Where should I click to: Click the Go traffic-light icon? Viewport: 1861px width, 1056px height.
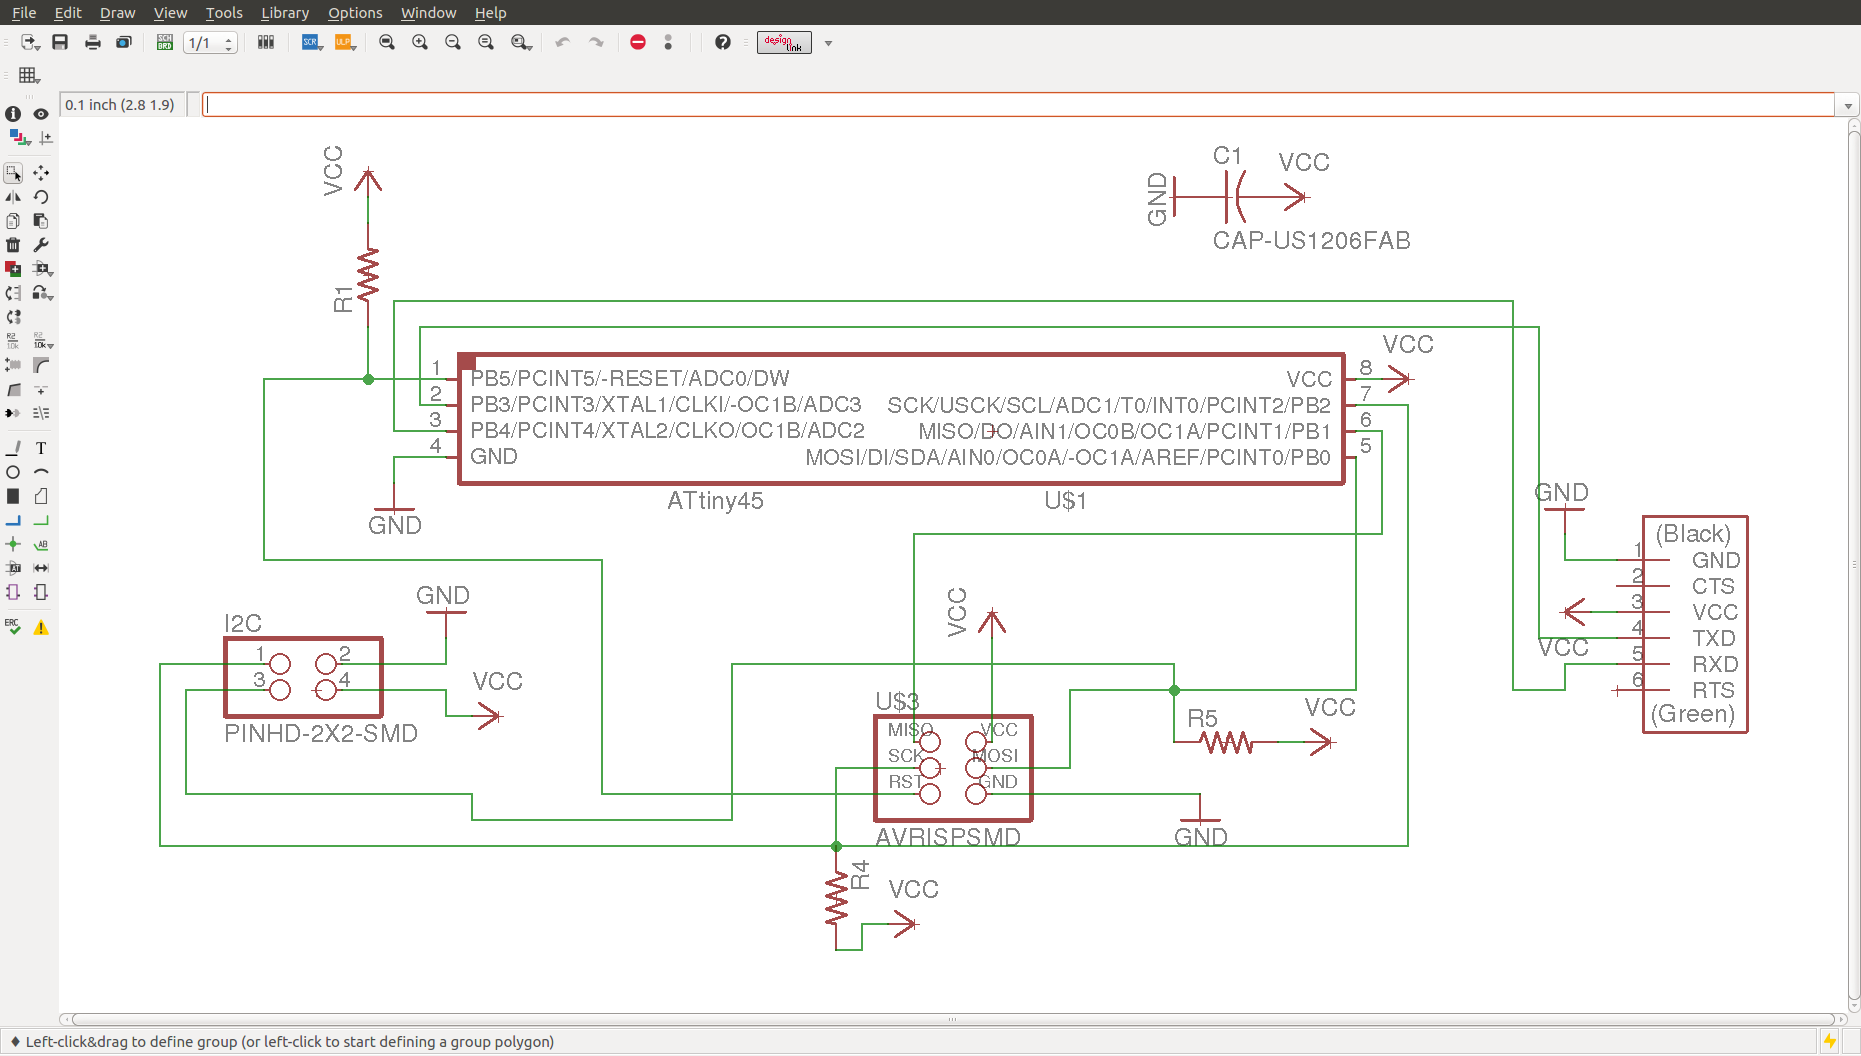coord(668,42)
